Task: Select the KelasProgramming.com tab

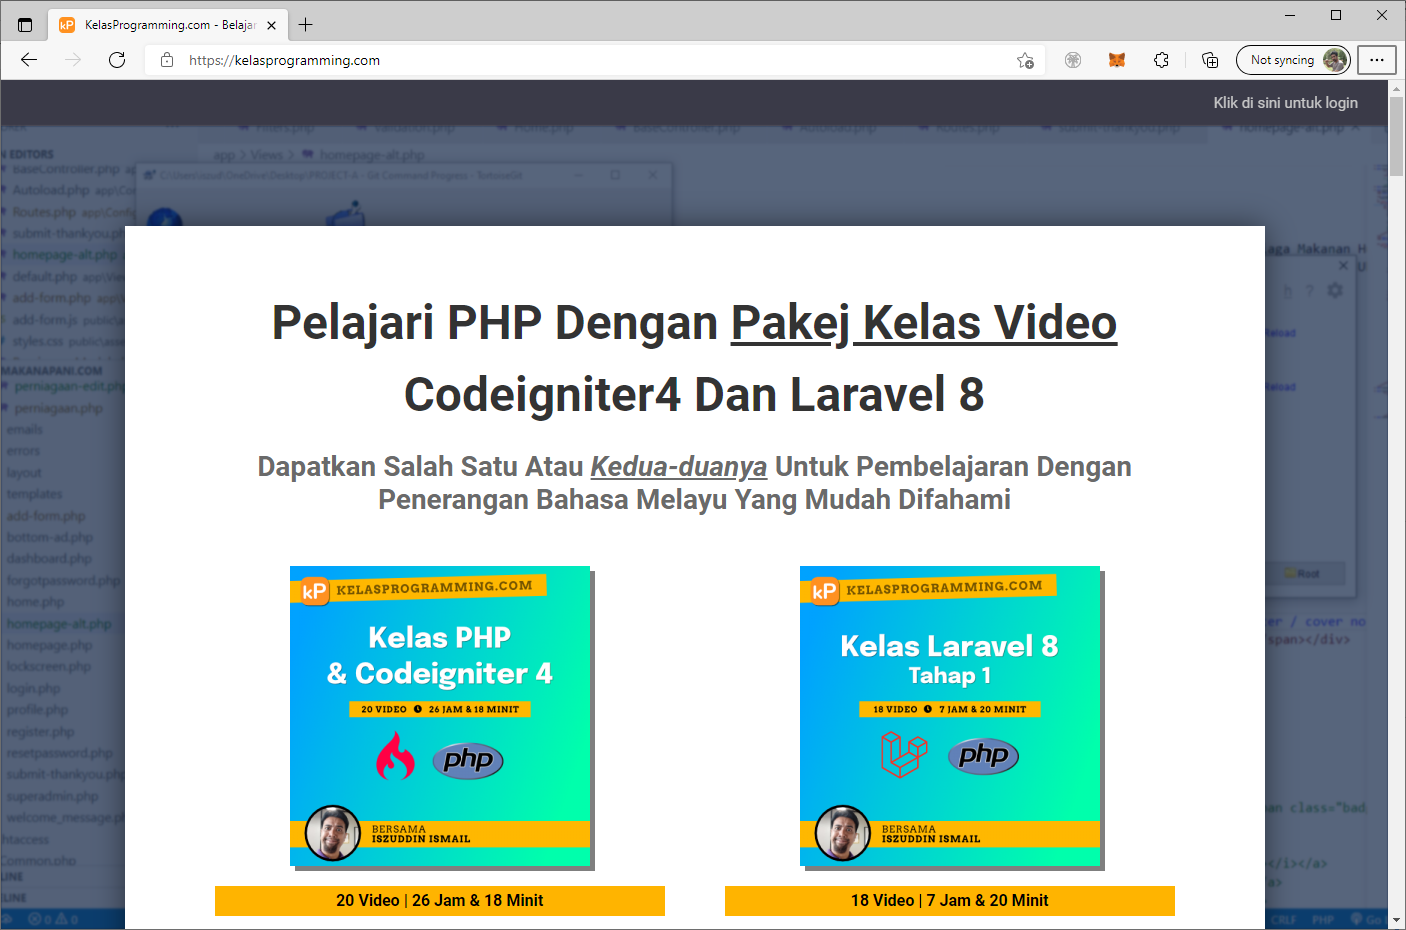Action: [168, 25]
